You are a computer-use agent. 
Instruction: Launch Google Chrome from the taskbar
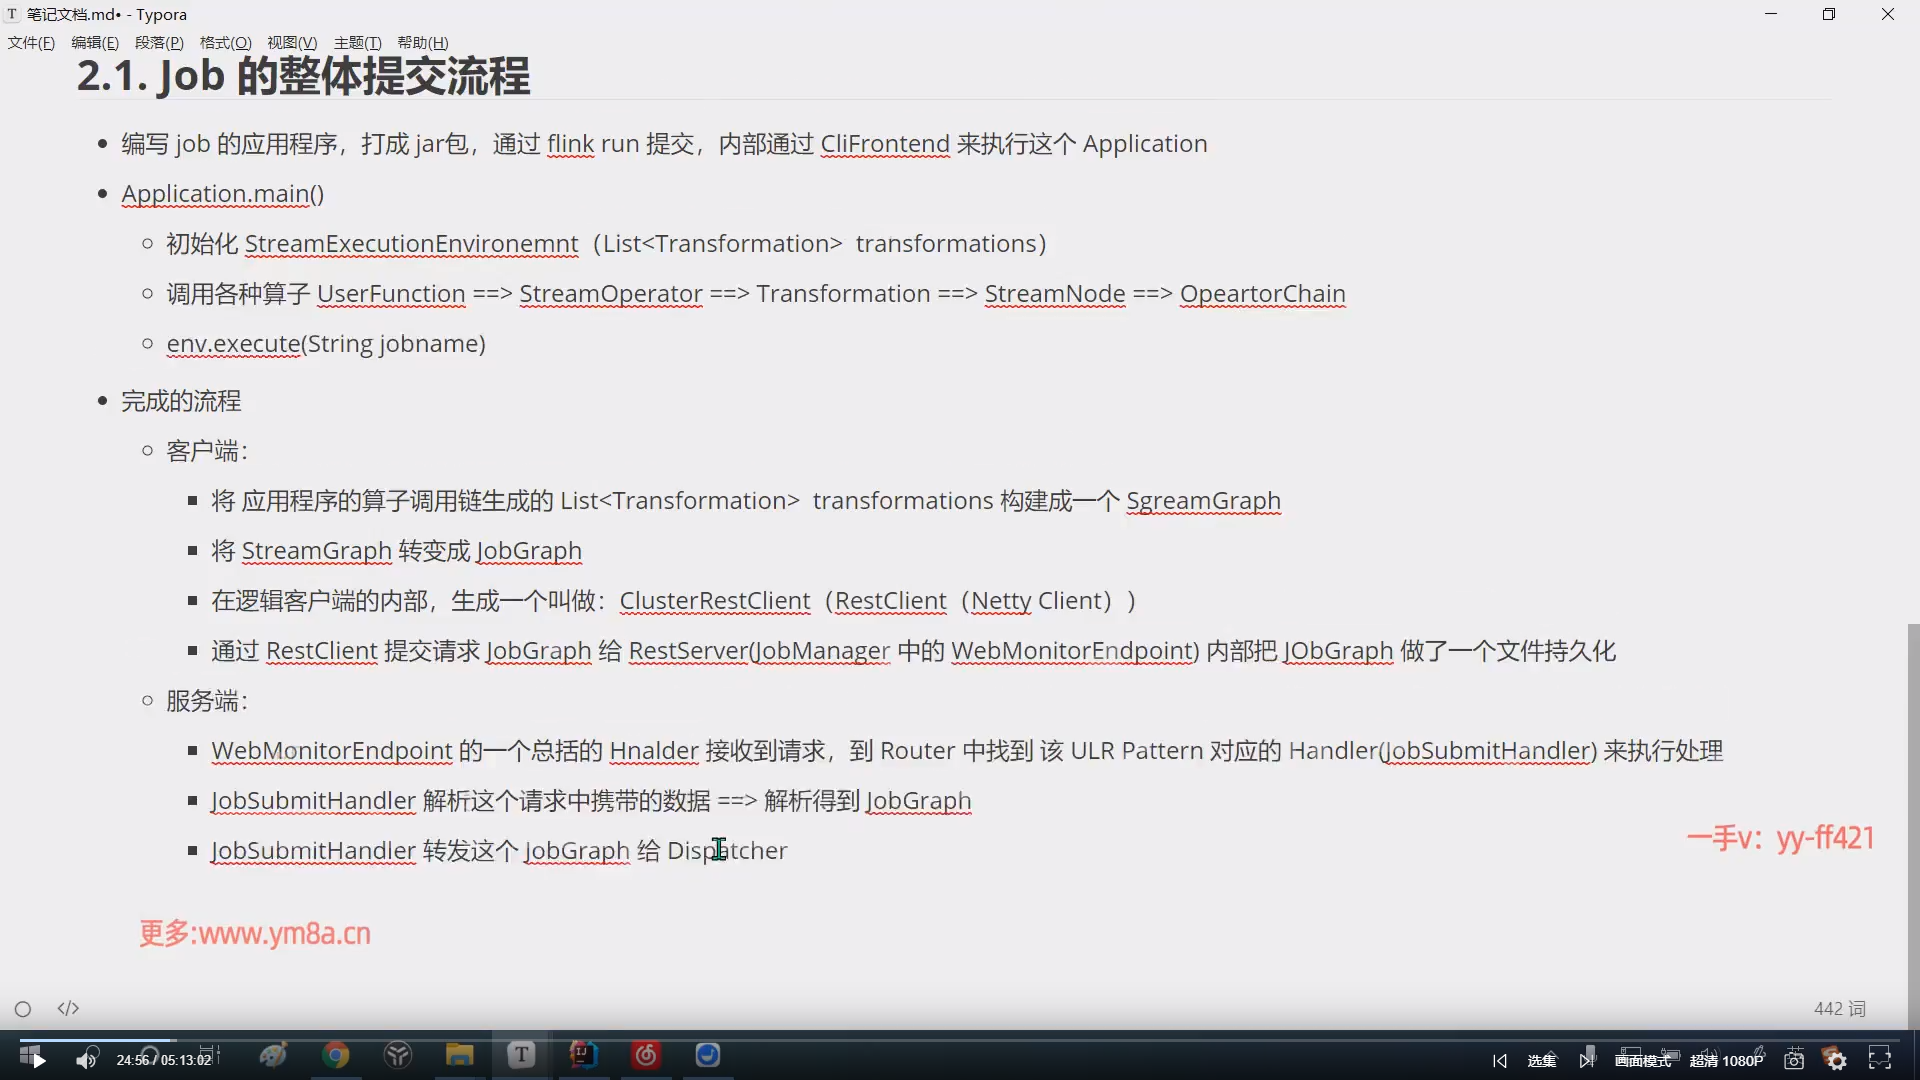(x=336, y=1055)
